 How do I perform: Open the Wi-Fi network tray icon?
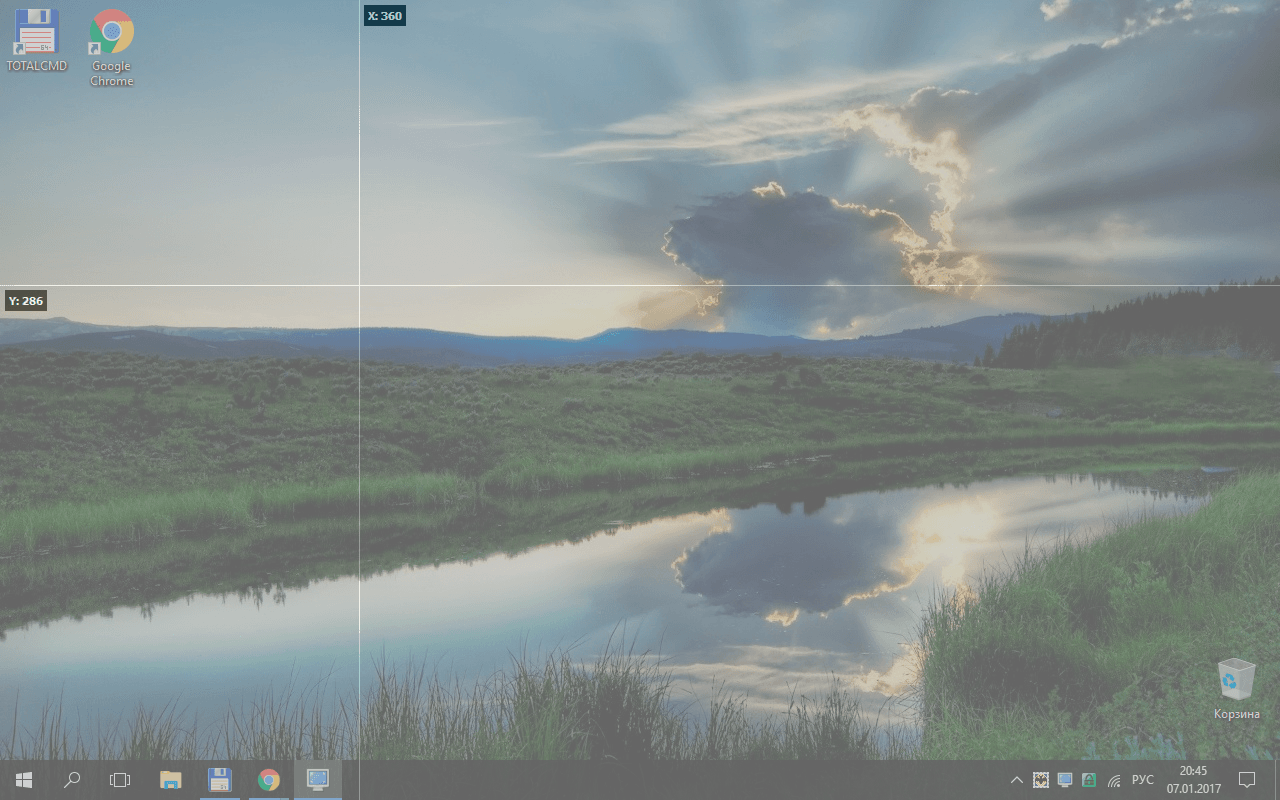pyautogui.click(x=1114, y=780)
